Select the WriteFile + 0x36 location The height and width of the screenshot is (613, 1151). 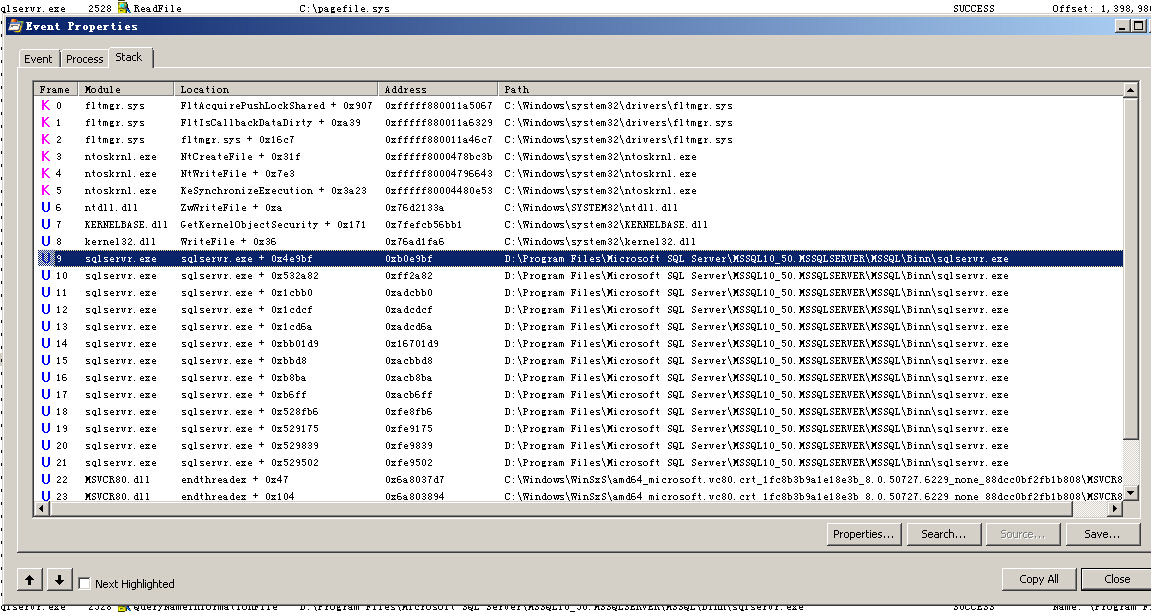point(228,242)
